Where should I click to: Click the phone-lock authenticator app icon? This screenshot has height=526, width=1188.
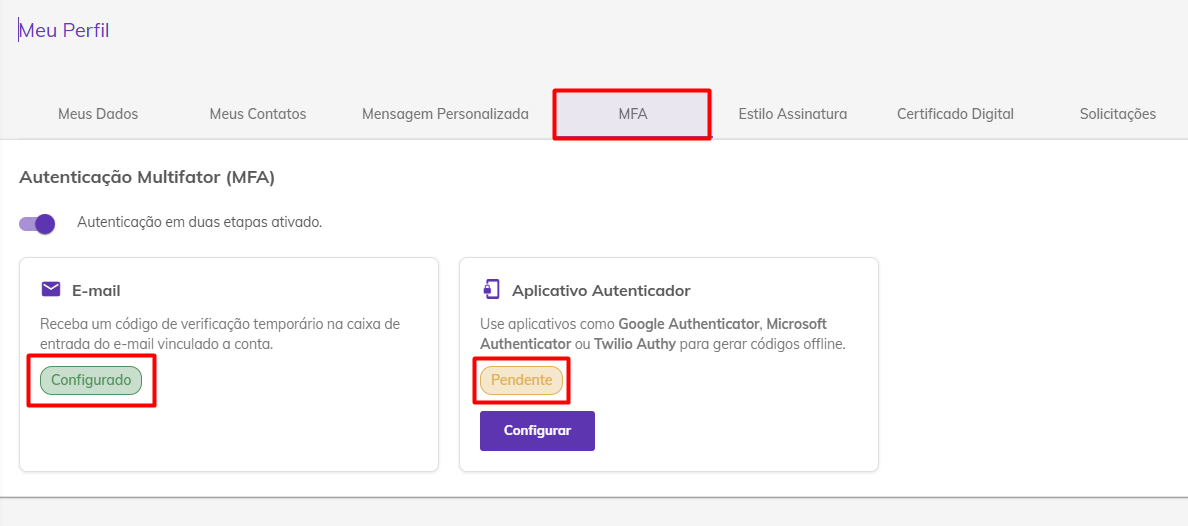[491, 290]
